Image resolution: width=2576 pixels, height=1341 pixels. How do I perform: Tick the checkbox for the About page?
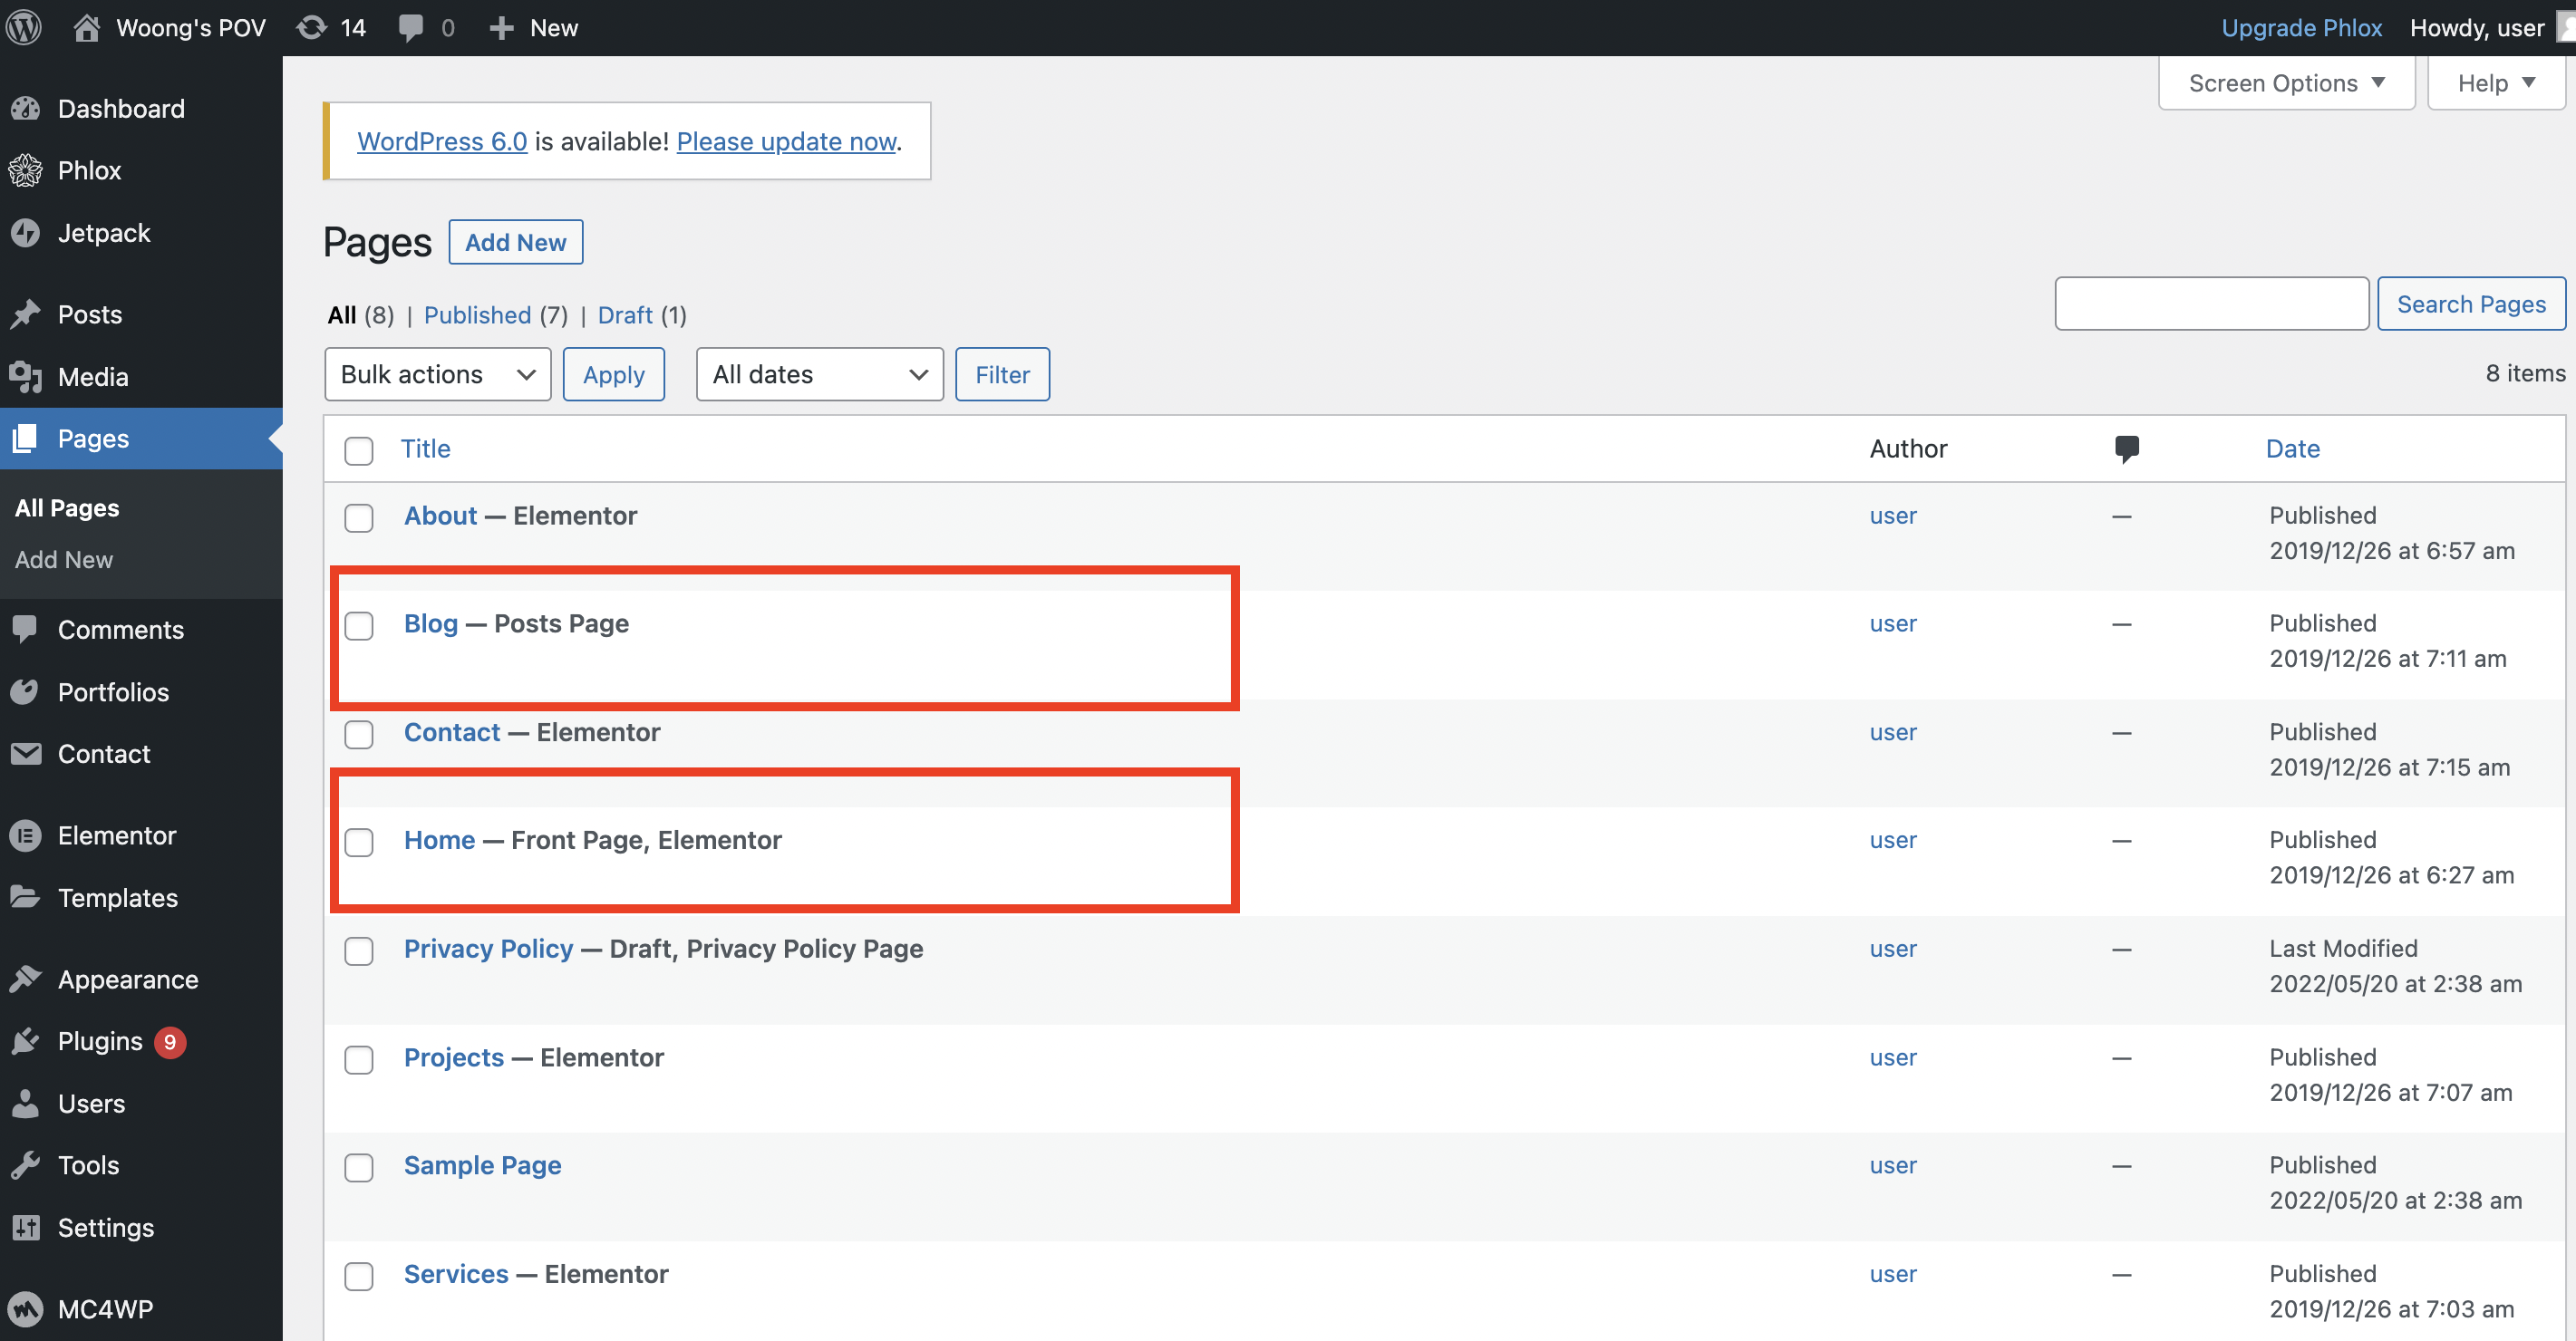click(359, 517)
